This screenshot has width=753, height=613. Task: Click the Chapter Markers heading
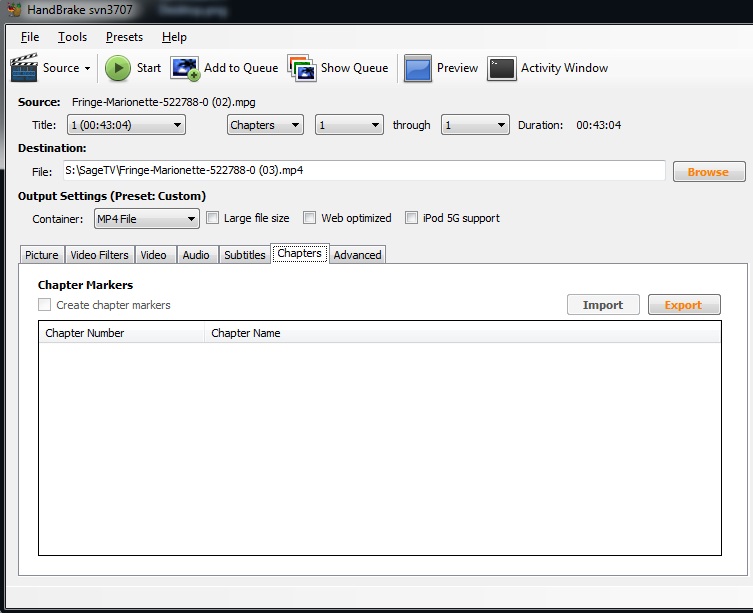85,285
